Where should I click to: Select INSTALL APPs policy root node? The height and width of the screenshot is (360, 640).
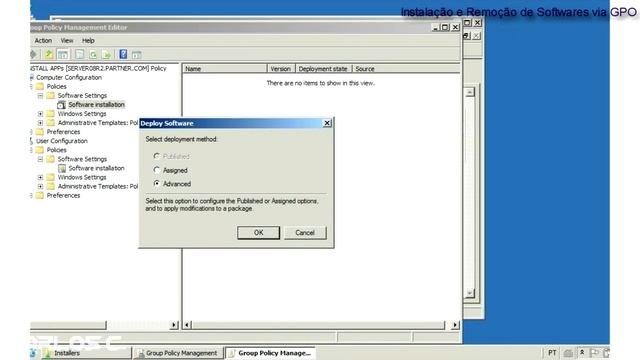point(98,68)
